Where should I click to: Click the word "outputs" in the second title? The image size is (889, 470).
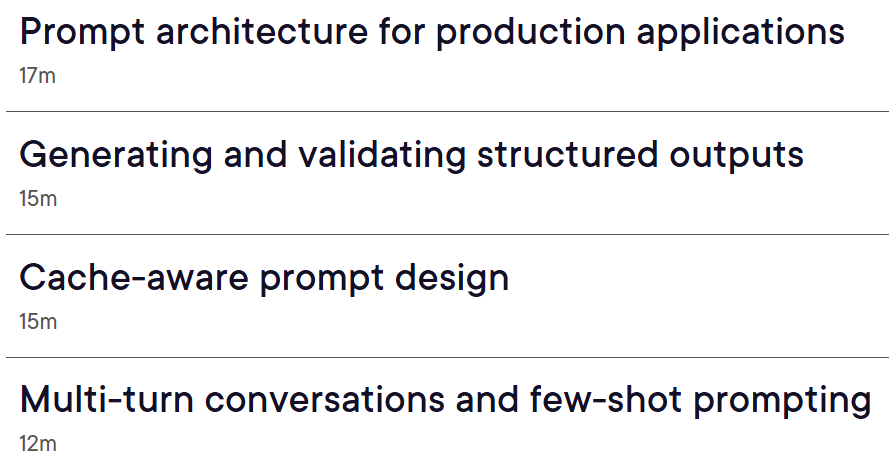pos(736,155)
